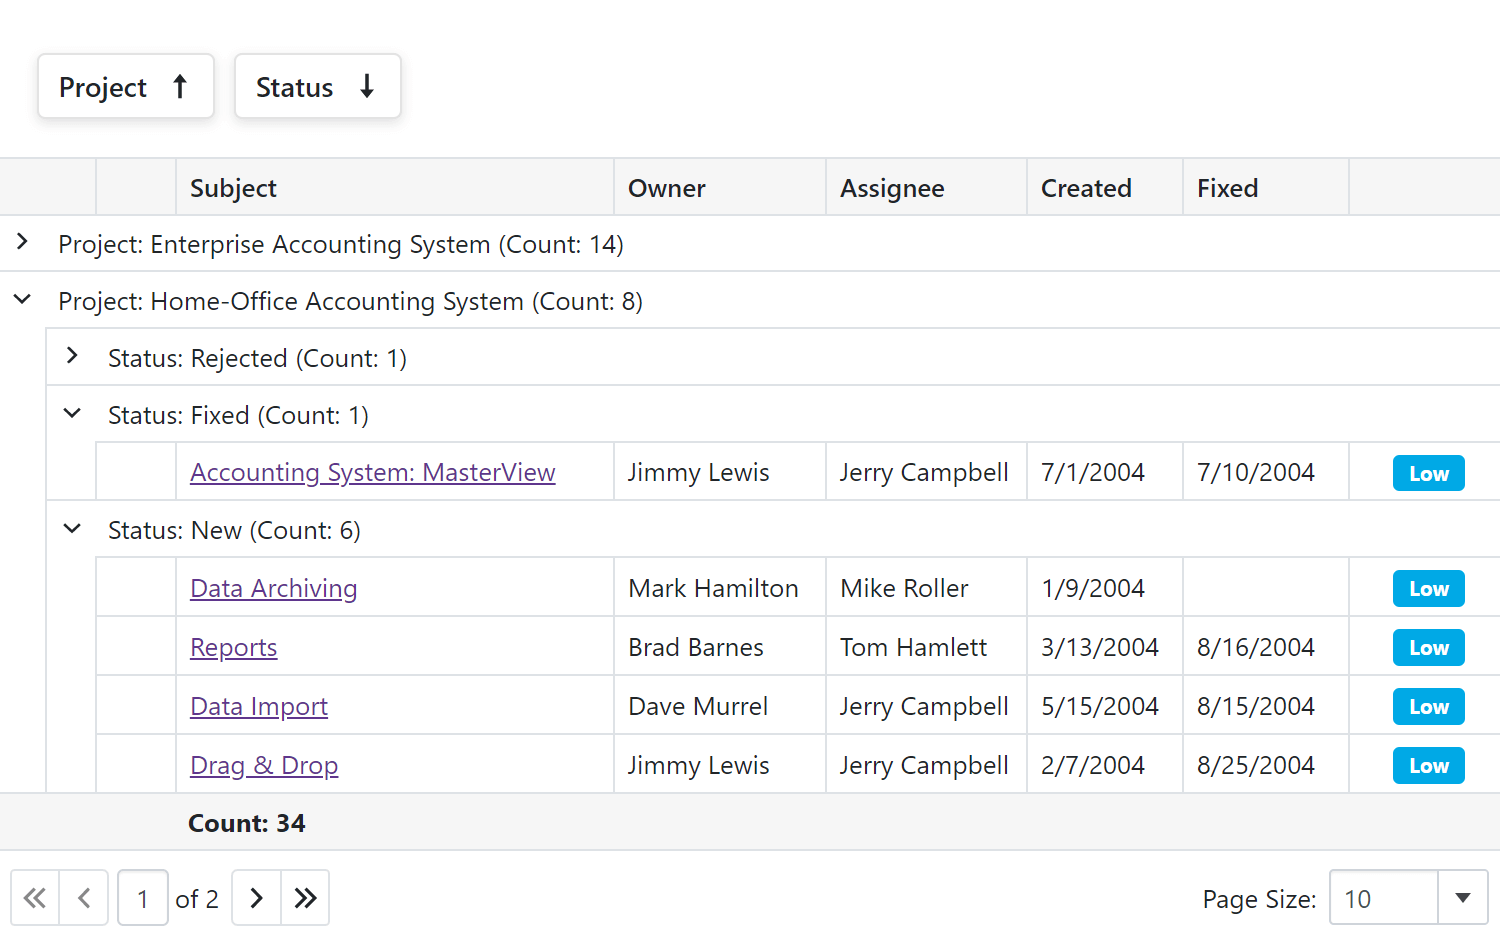Open the Page Size dropdown arrow
Viewport: 1500px width, 952px height.
tap(1462, 898)
